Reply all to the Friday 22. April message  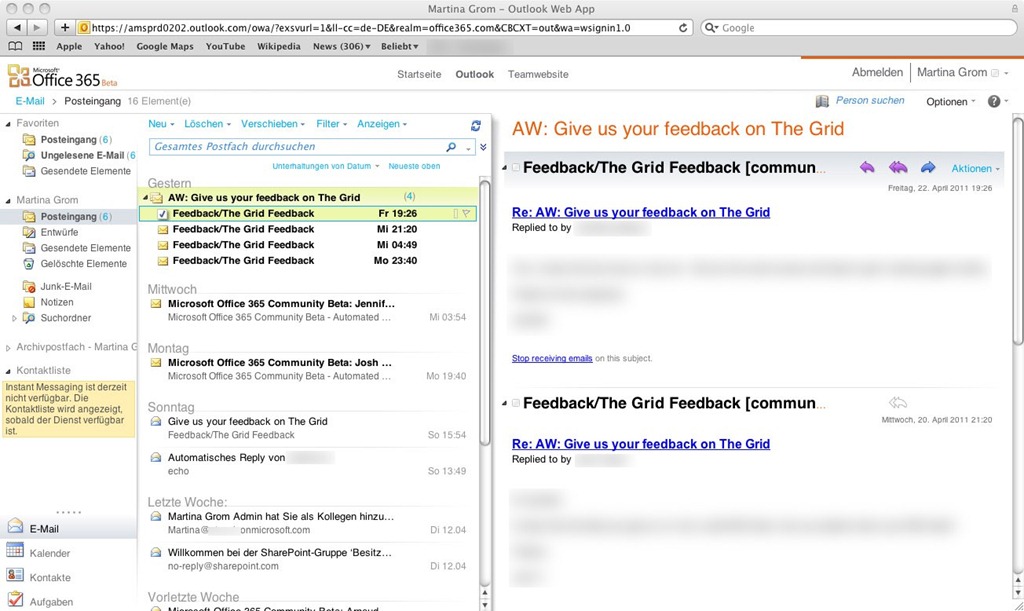click(x=898, y=168)
